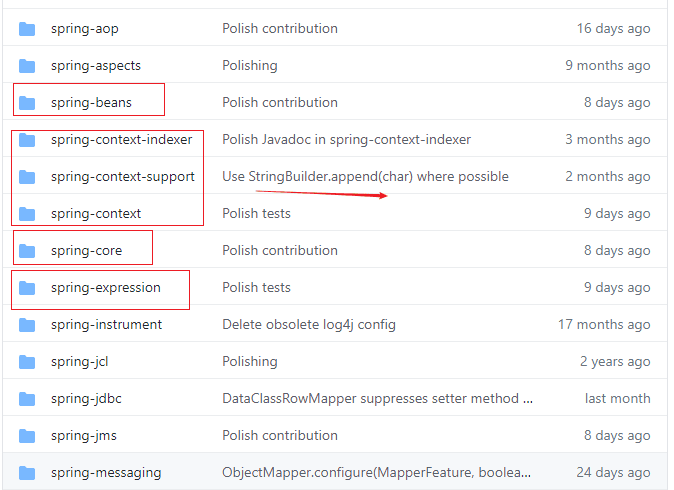
Task: Click the '17 months ago' timestamp
Action: [604, 325]
